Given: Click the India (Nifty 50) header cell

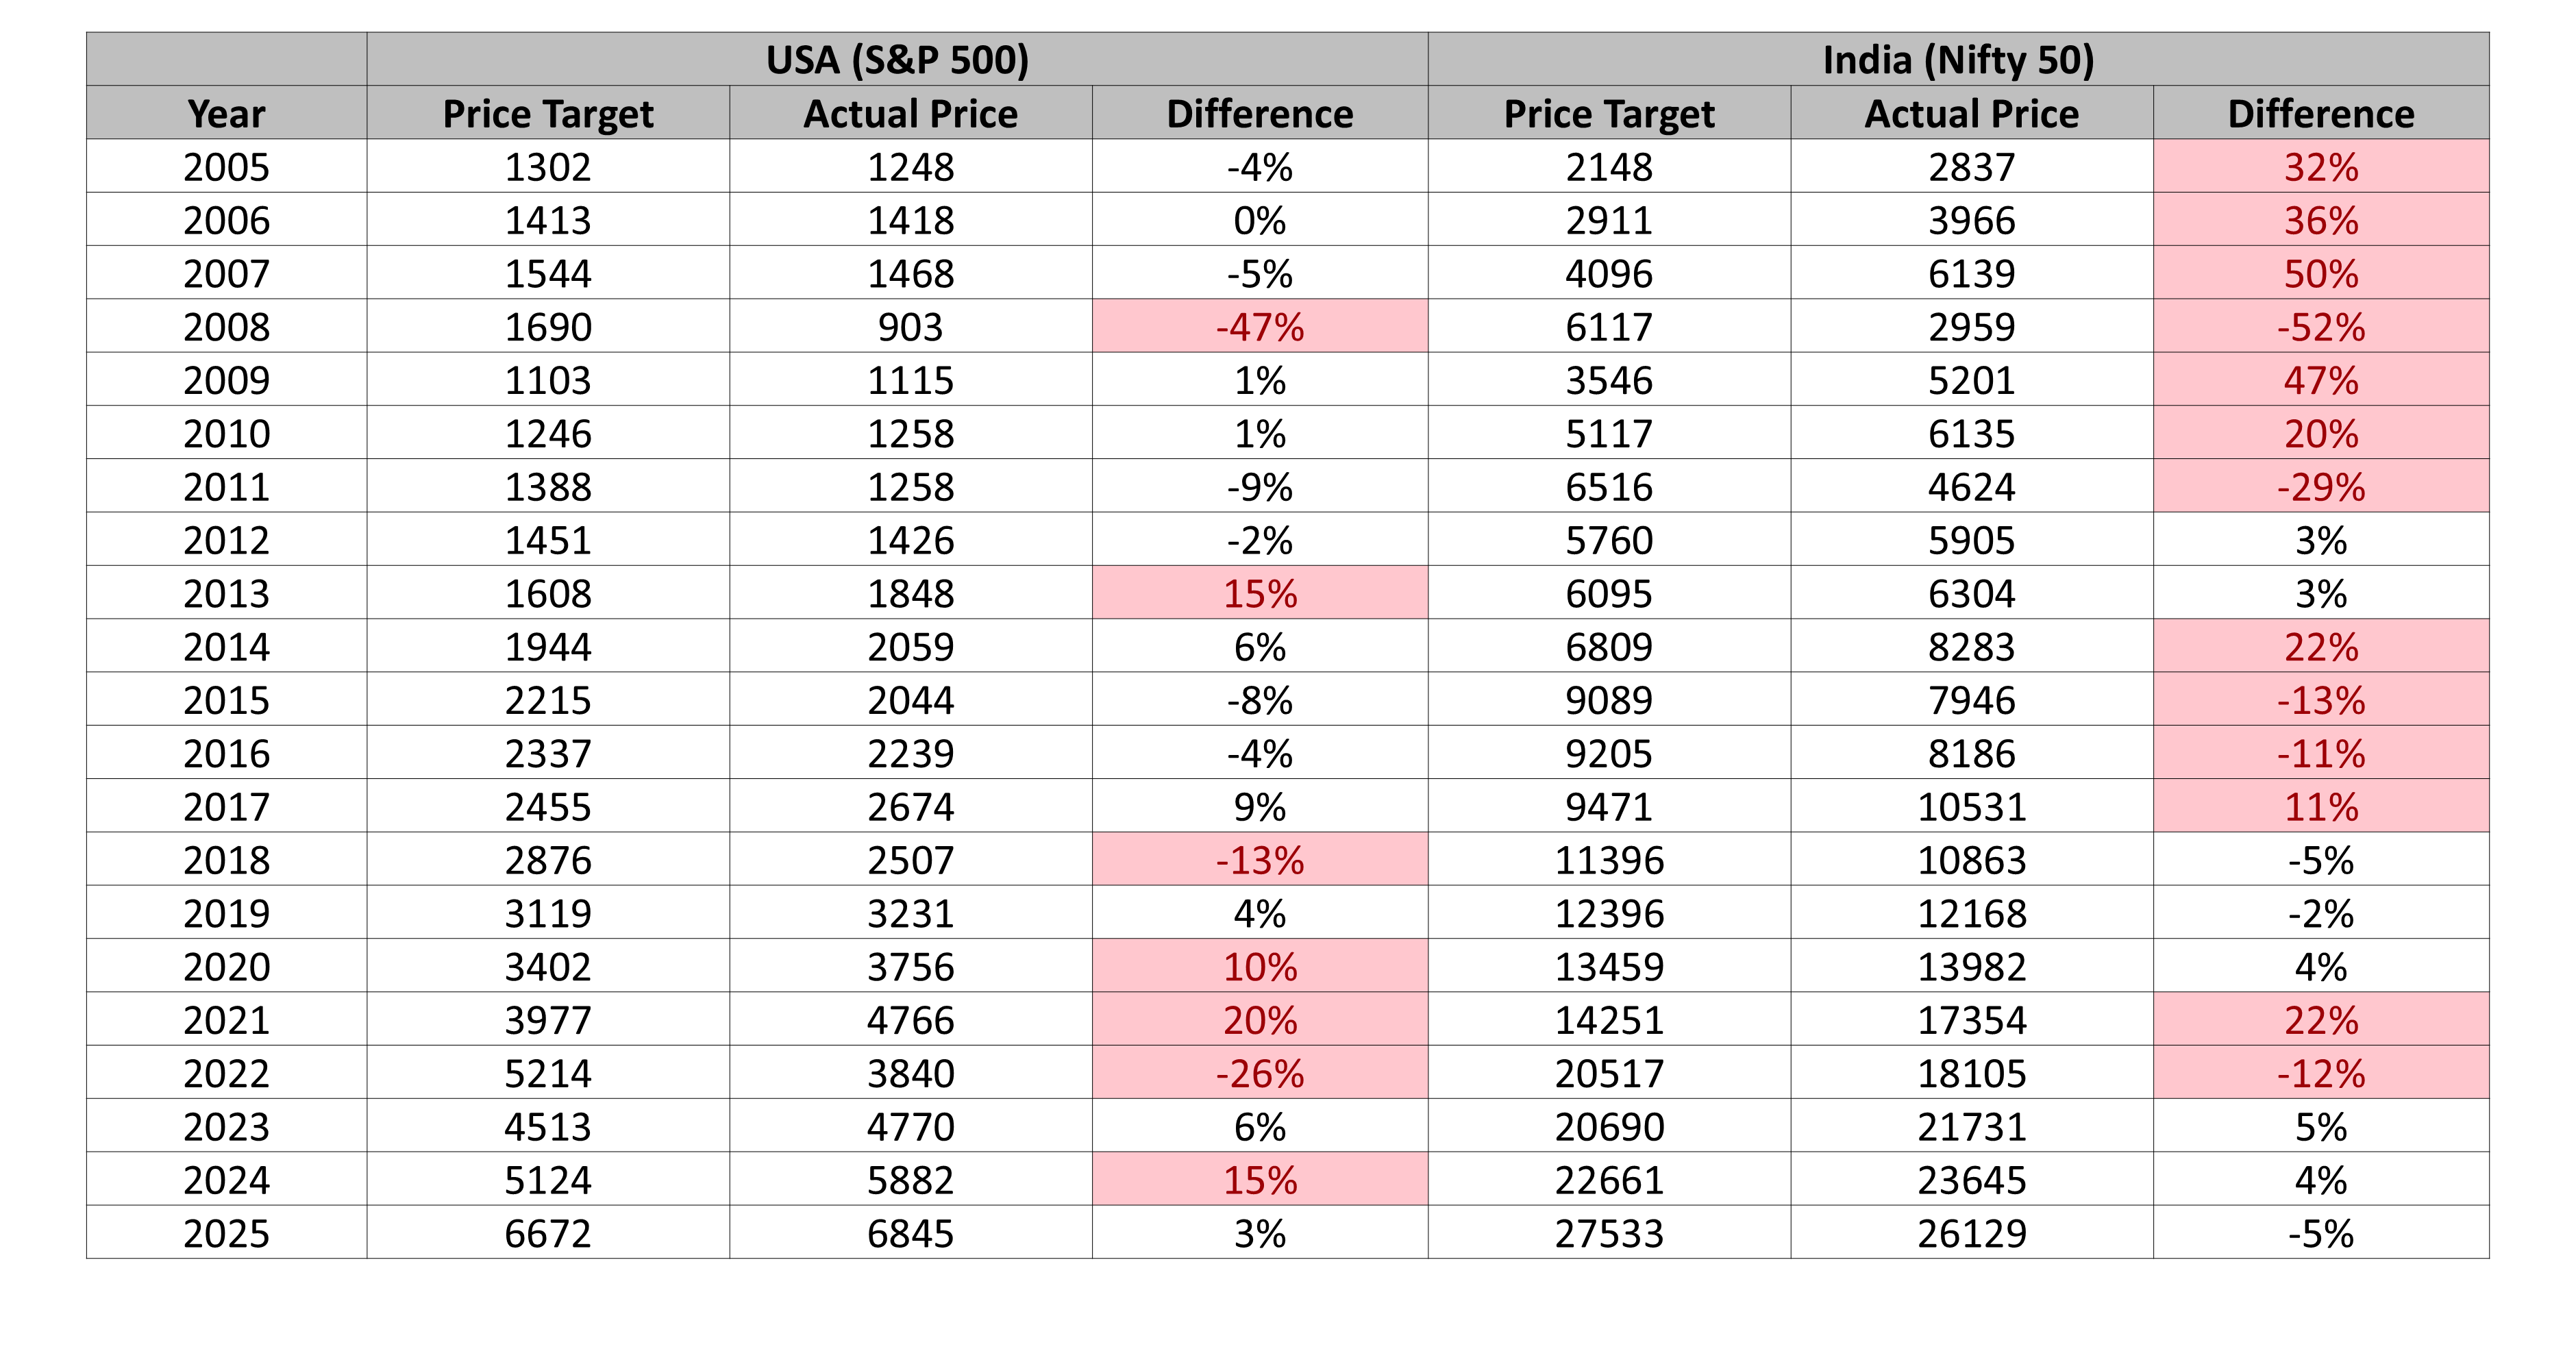Looking at the screenshot, I should tap(1958, 60).
